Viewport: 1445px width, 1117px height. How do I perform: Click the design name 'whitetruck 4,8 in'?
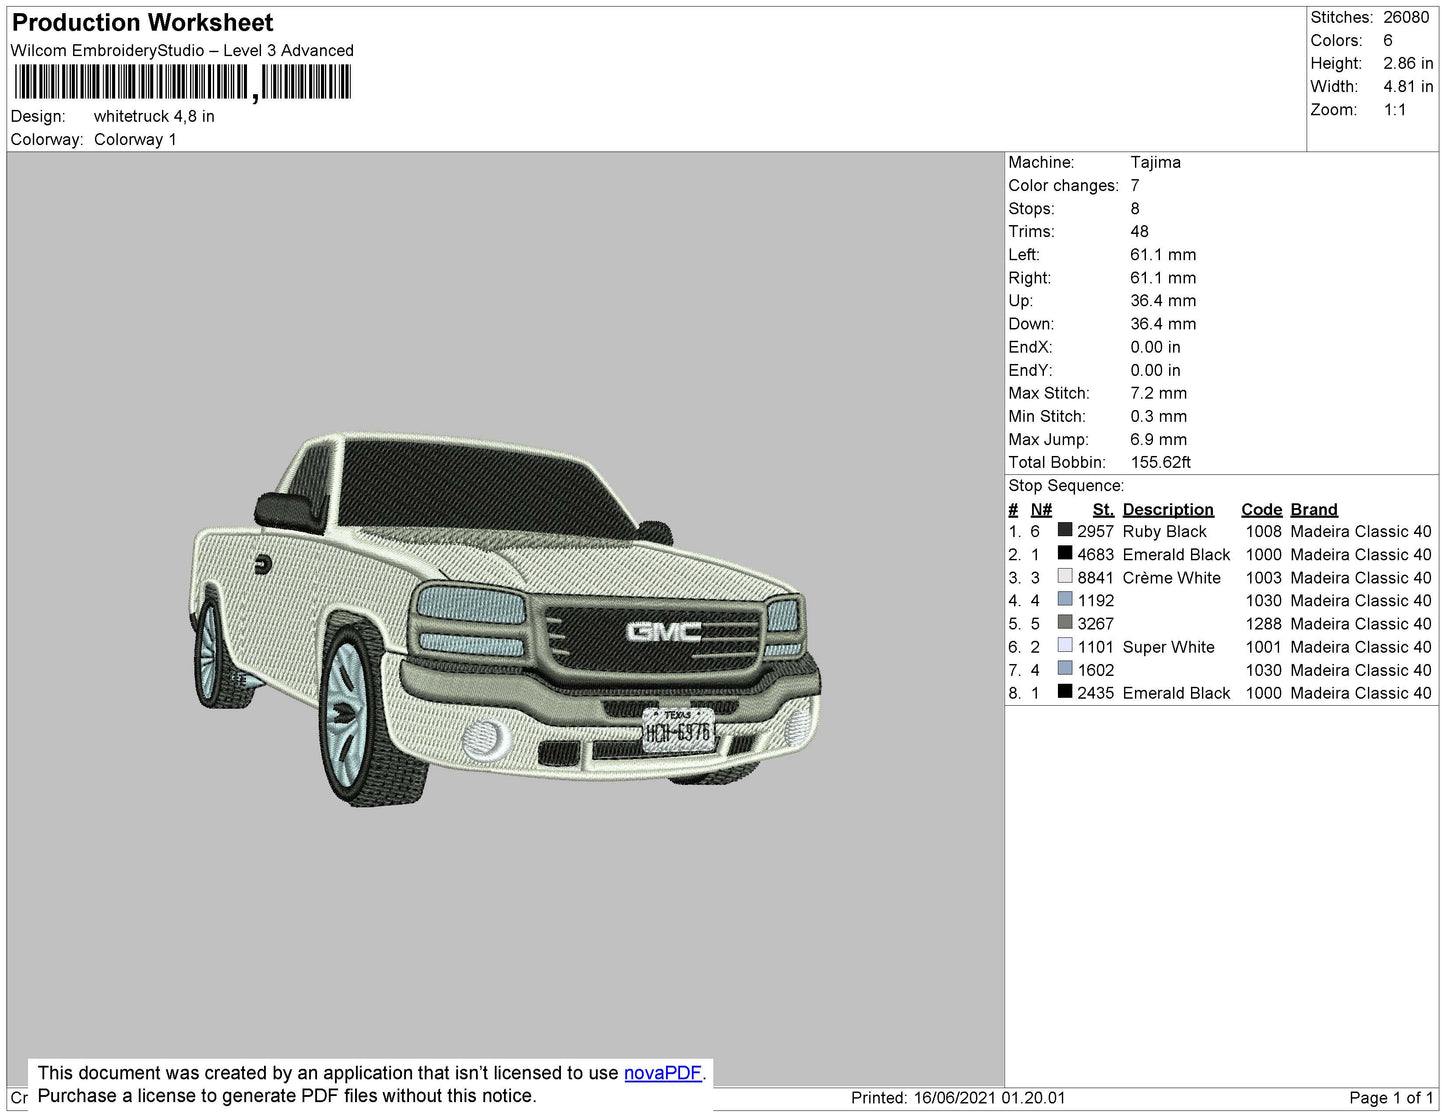(x=154, y=116)
